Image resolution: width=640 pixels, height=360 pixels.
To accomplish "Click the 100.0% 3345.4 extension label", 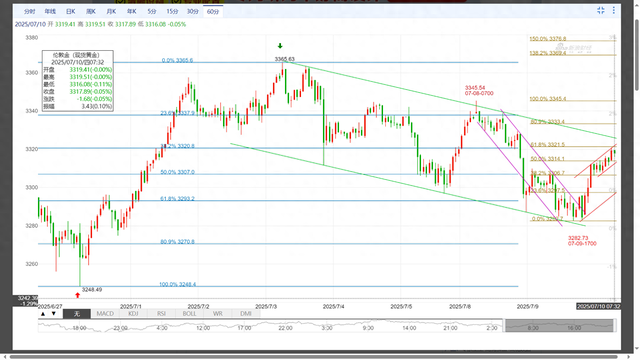I will point(548,99).
